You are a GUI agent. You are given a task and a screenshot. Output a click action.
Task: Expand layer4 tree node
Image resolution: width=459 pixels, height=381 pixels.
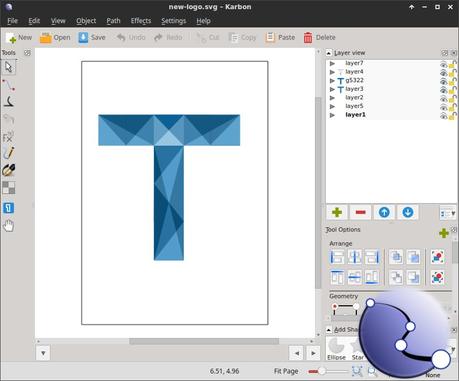(332, 72)
